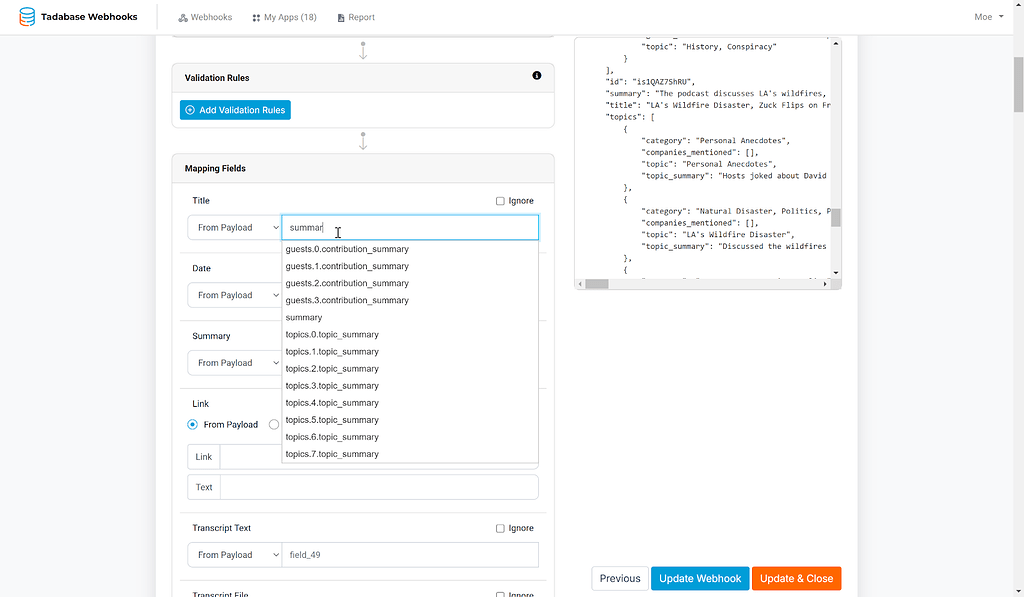
Task: Select the From Payload radio under Link
Action: coord(193,425)
